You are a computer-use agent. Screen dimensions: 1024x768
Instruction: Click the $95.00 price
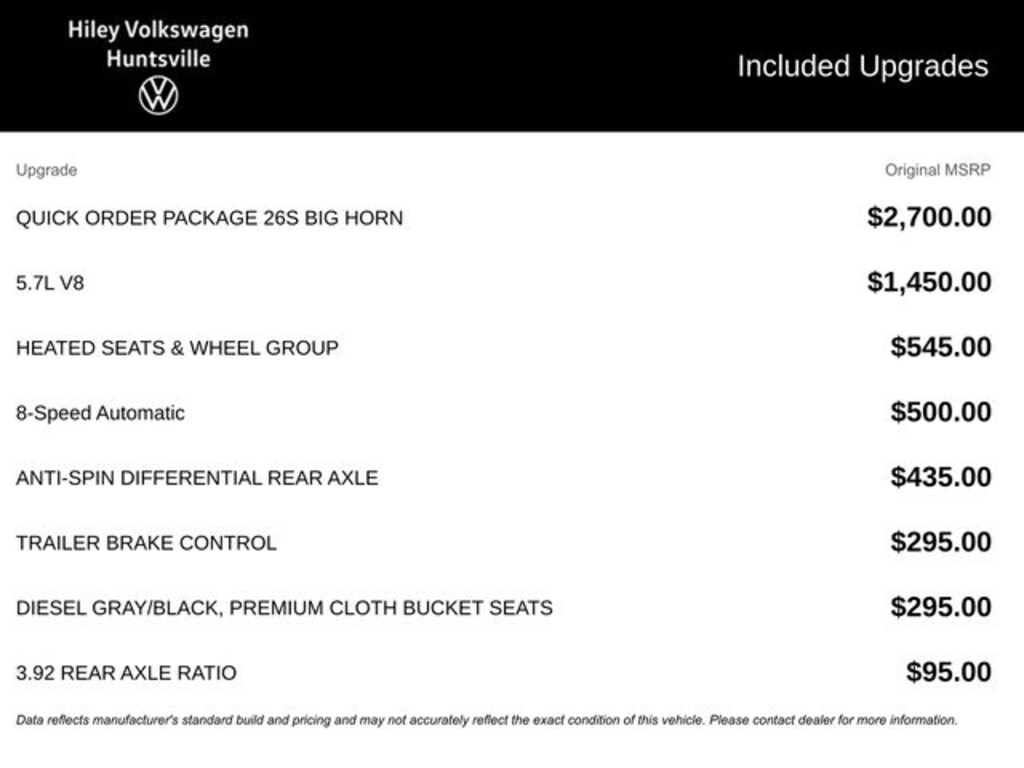coord(949,672)
